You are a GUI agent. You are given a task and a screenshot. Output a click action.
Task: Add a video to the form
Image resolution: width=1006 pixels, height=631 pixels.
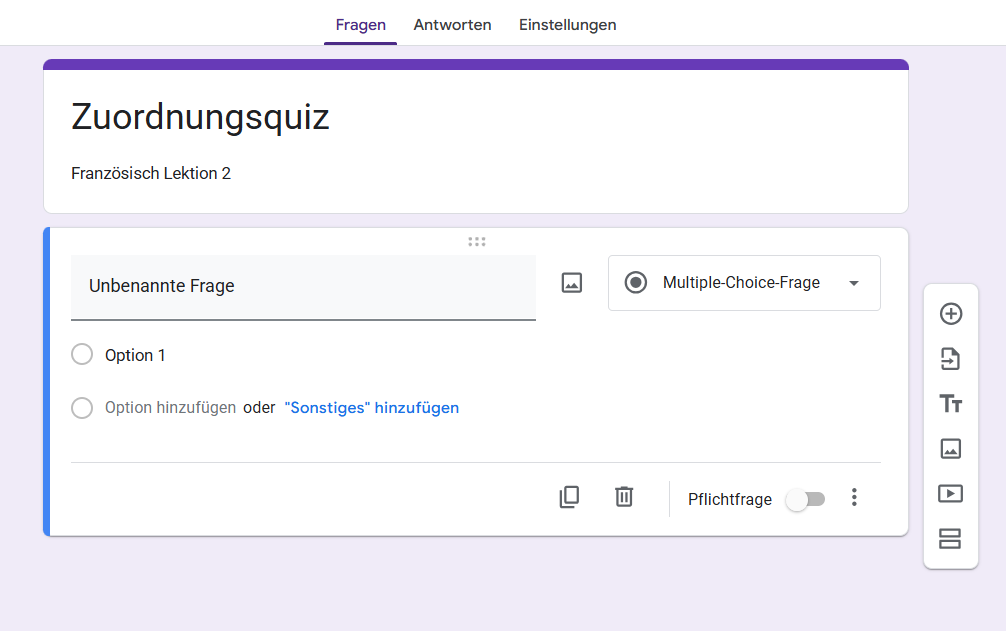(x=950, y=494)
